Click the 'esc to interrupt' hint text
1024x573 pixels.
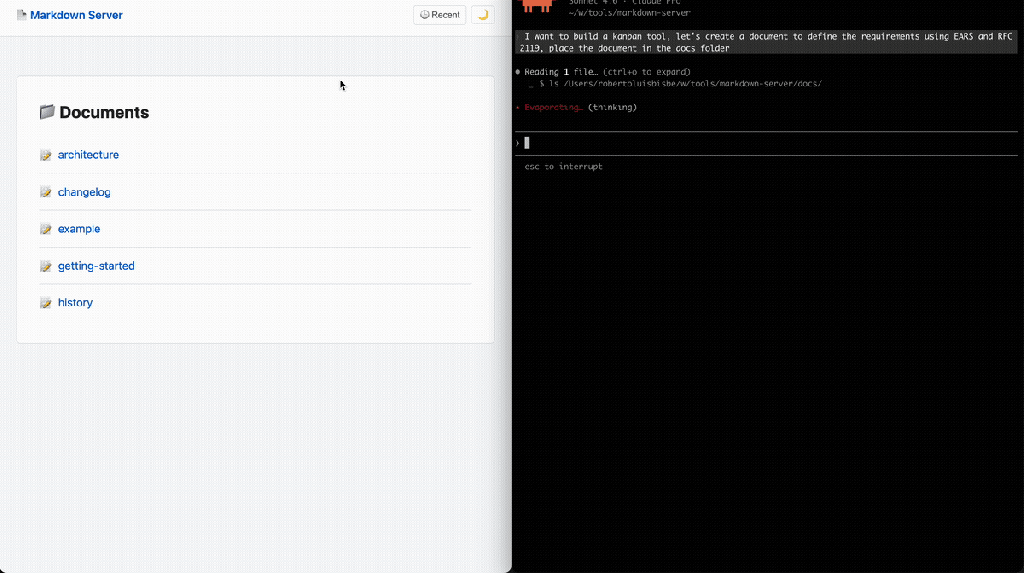(x=563, y=167)
